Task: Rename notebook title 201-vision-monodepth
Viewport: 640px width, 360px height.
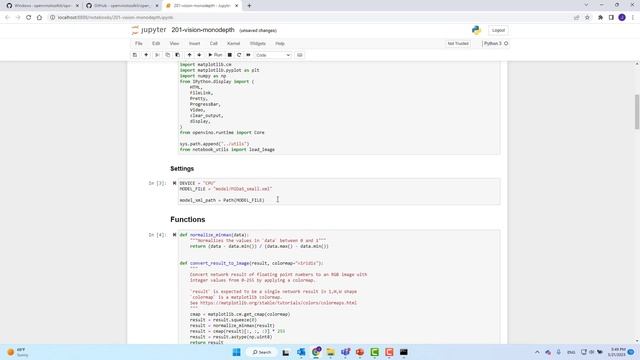Action: (x=203, y=30)
